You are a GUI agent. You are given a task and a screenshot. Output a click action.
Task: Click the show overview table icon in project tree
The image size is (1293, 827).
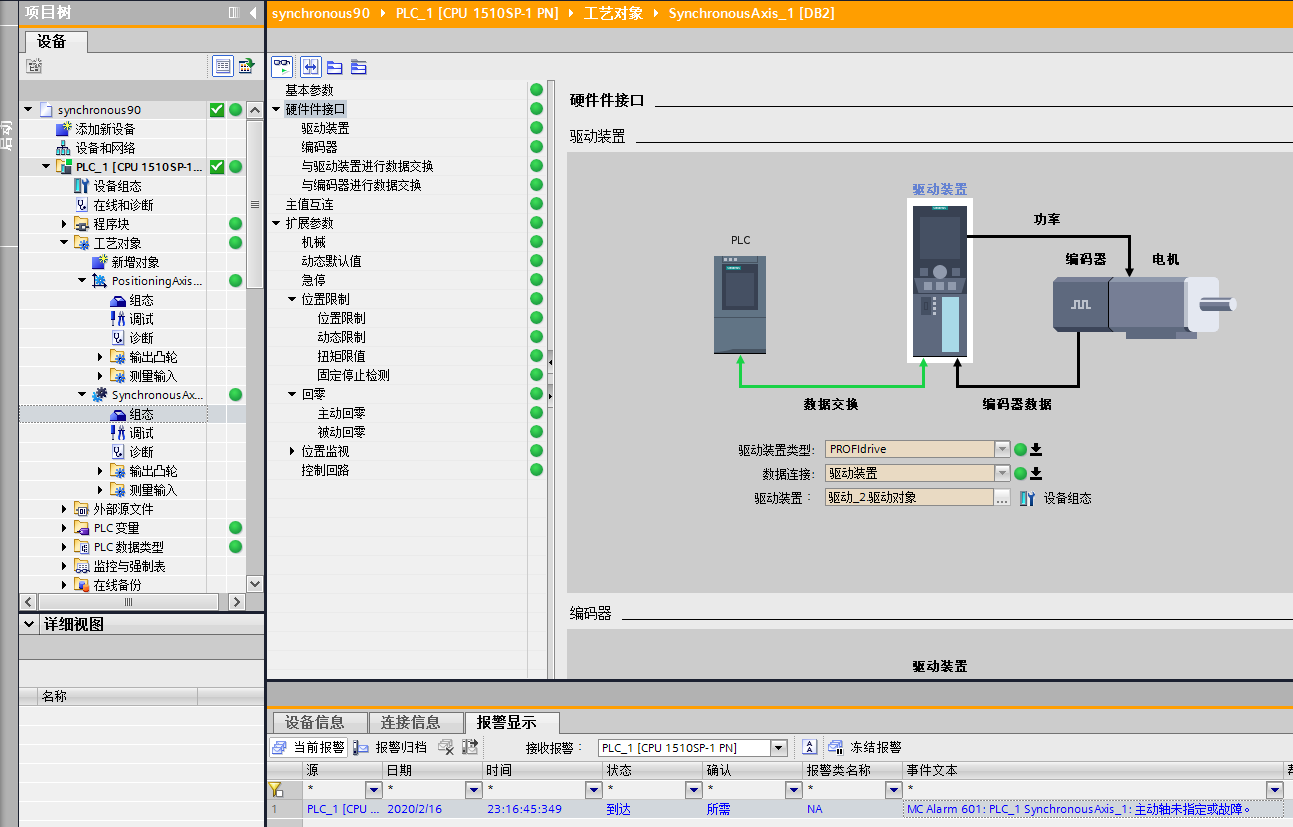tap(222, 66)
